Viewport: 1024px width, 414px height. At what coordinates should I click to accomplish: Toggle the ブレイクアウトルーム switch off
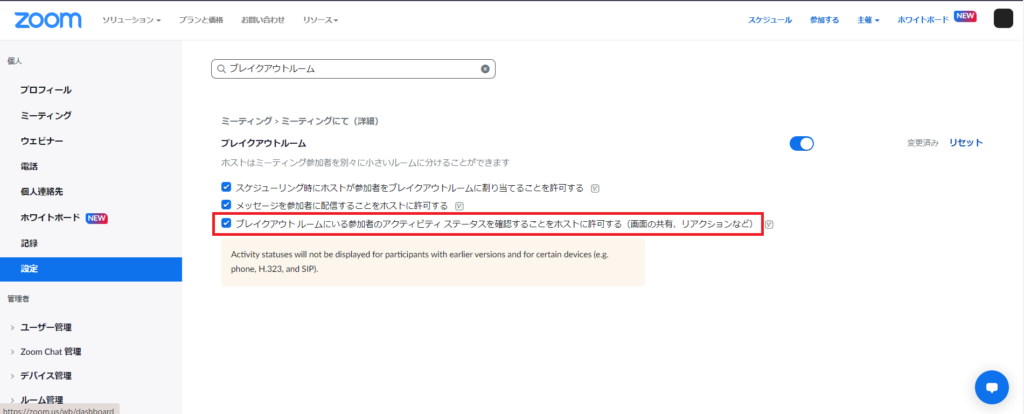(x=801, y=143)
